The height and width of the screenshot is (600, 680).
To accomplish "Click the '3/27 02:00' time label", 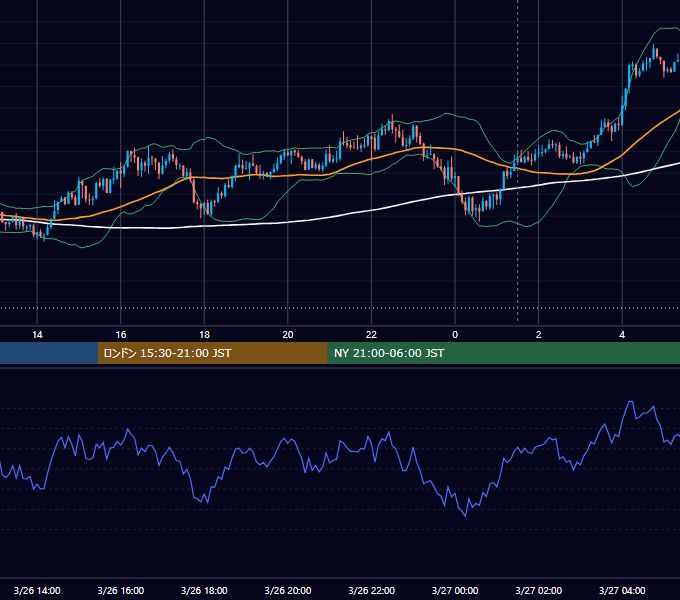I will tap(539, 590).
